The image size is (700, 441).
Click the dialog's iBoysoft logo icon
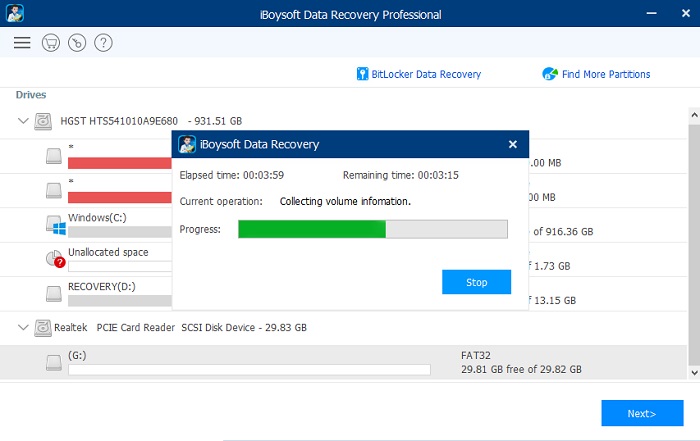coord(187,144)
